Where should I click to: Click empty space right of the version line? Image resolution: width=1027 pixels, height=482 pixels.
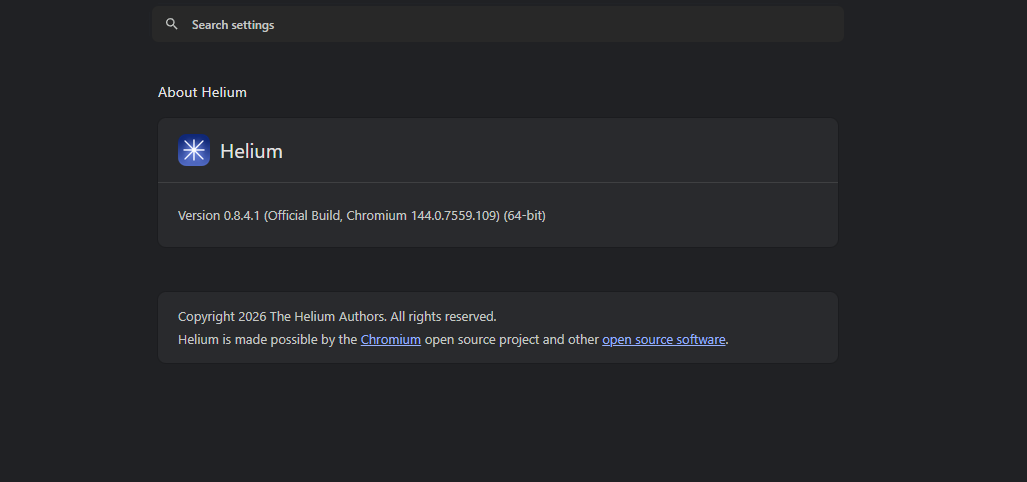pos(690,215)
